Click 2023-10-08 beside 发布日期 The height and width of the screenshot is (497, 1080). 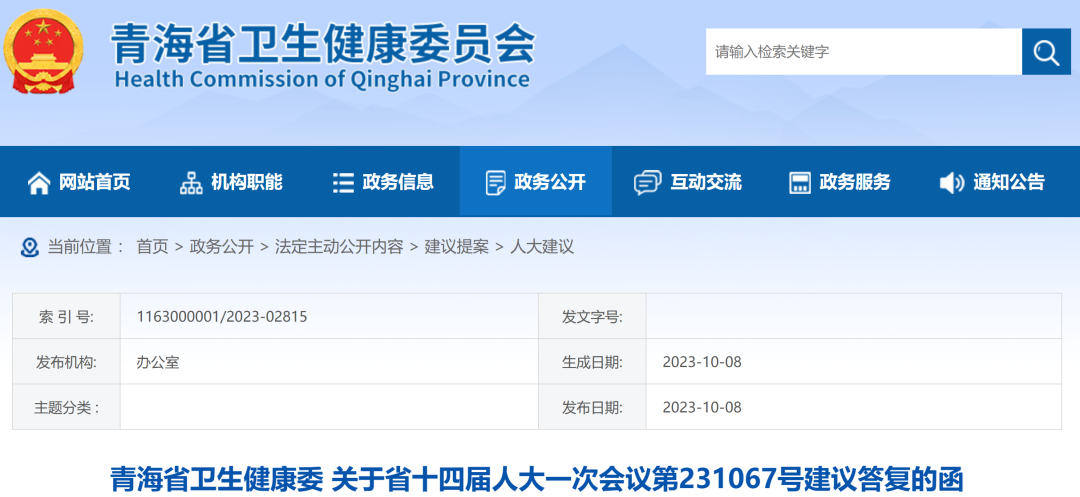click(x=702, y=408)
